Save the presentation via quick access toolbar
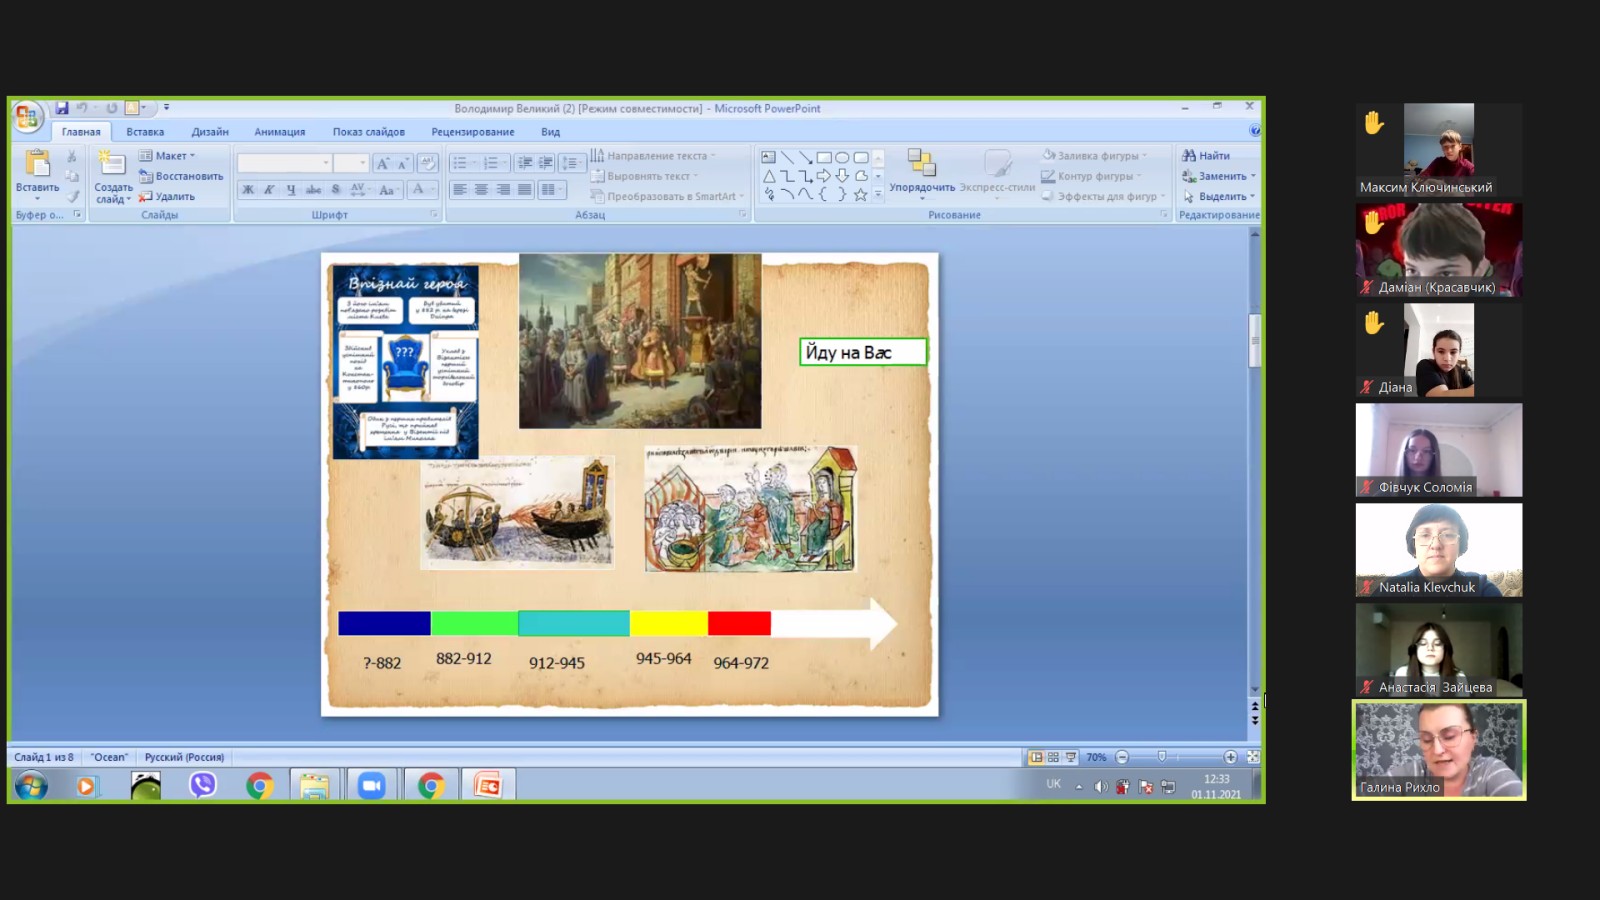This screenshot has width=1600, height=900. (x=62, y=108)
